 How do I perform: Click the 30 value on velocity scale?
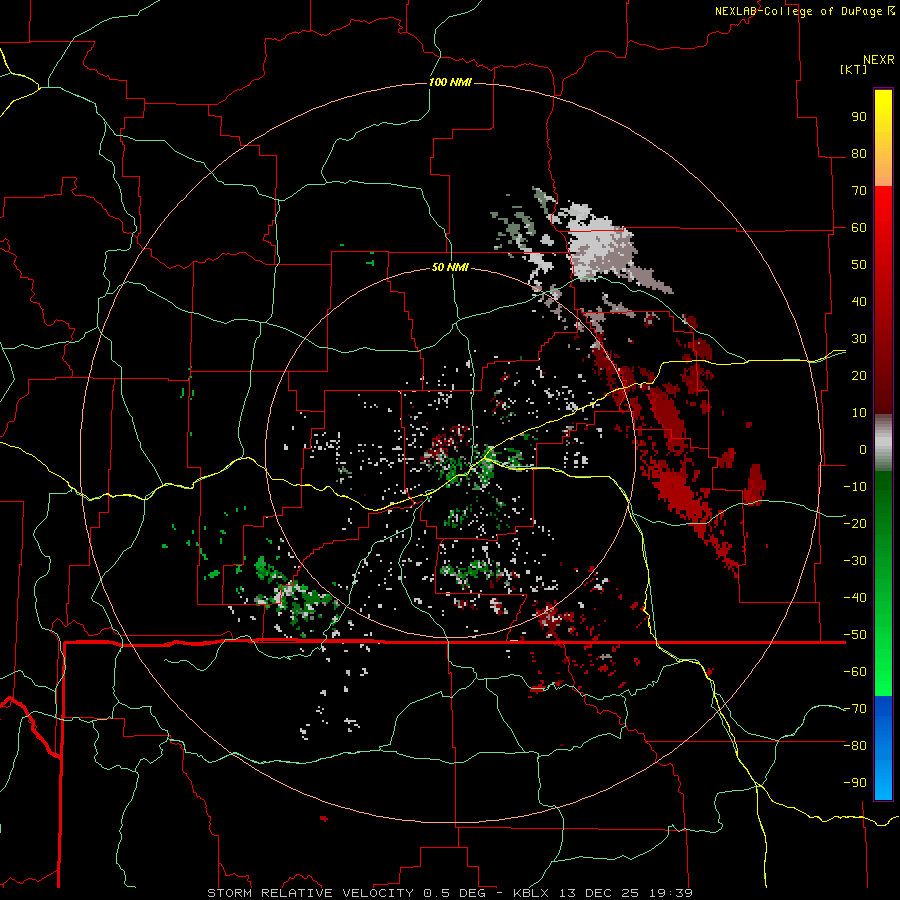pos(859,339)
